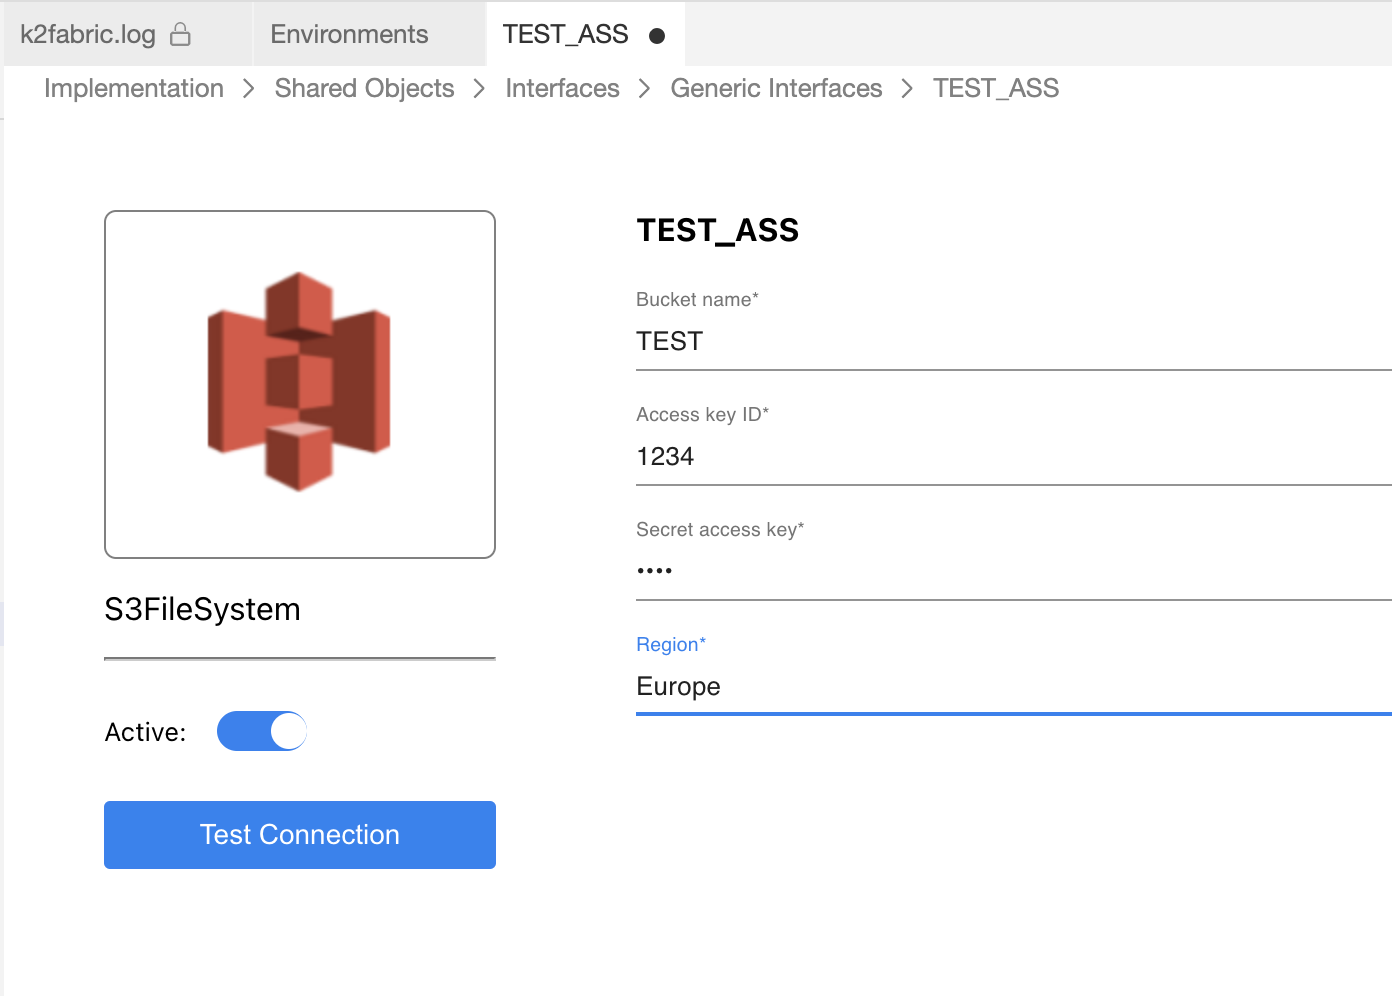Go to Shared Objects in breadcrumb

364,88
